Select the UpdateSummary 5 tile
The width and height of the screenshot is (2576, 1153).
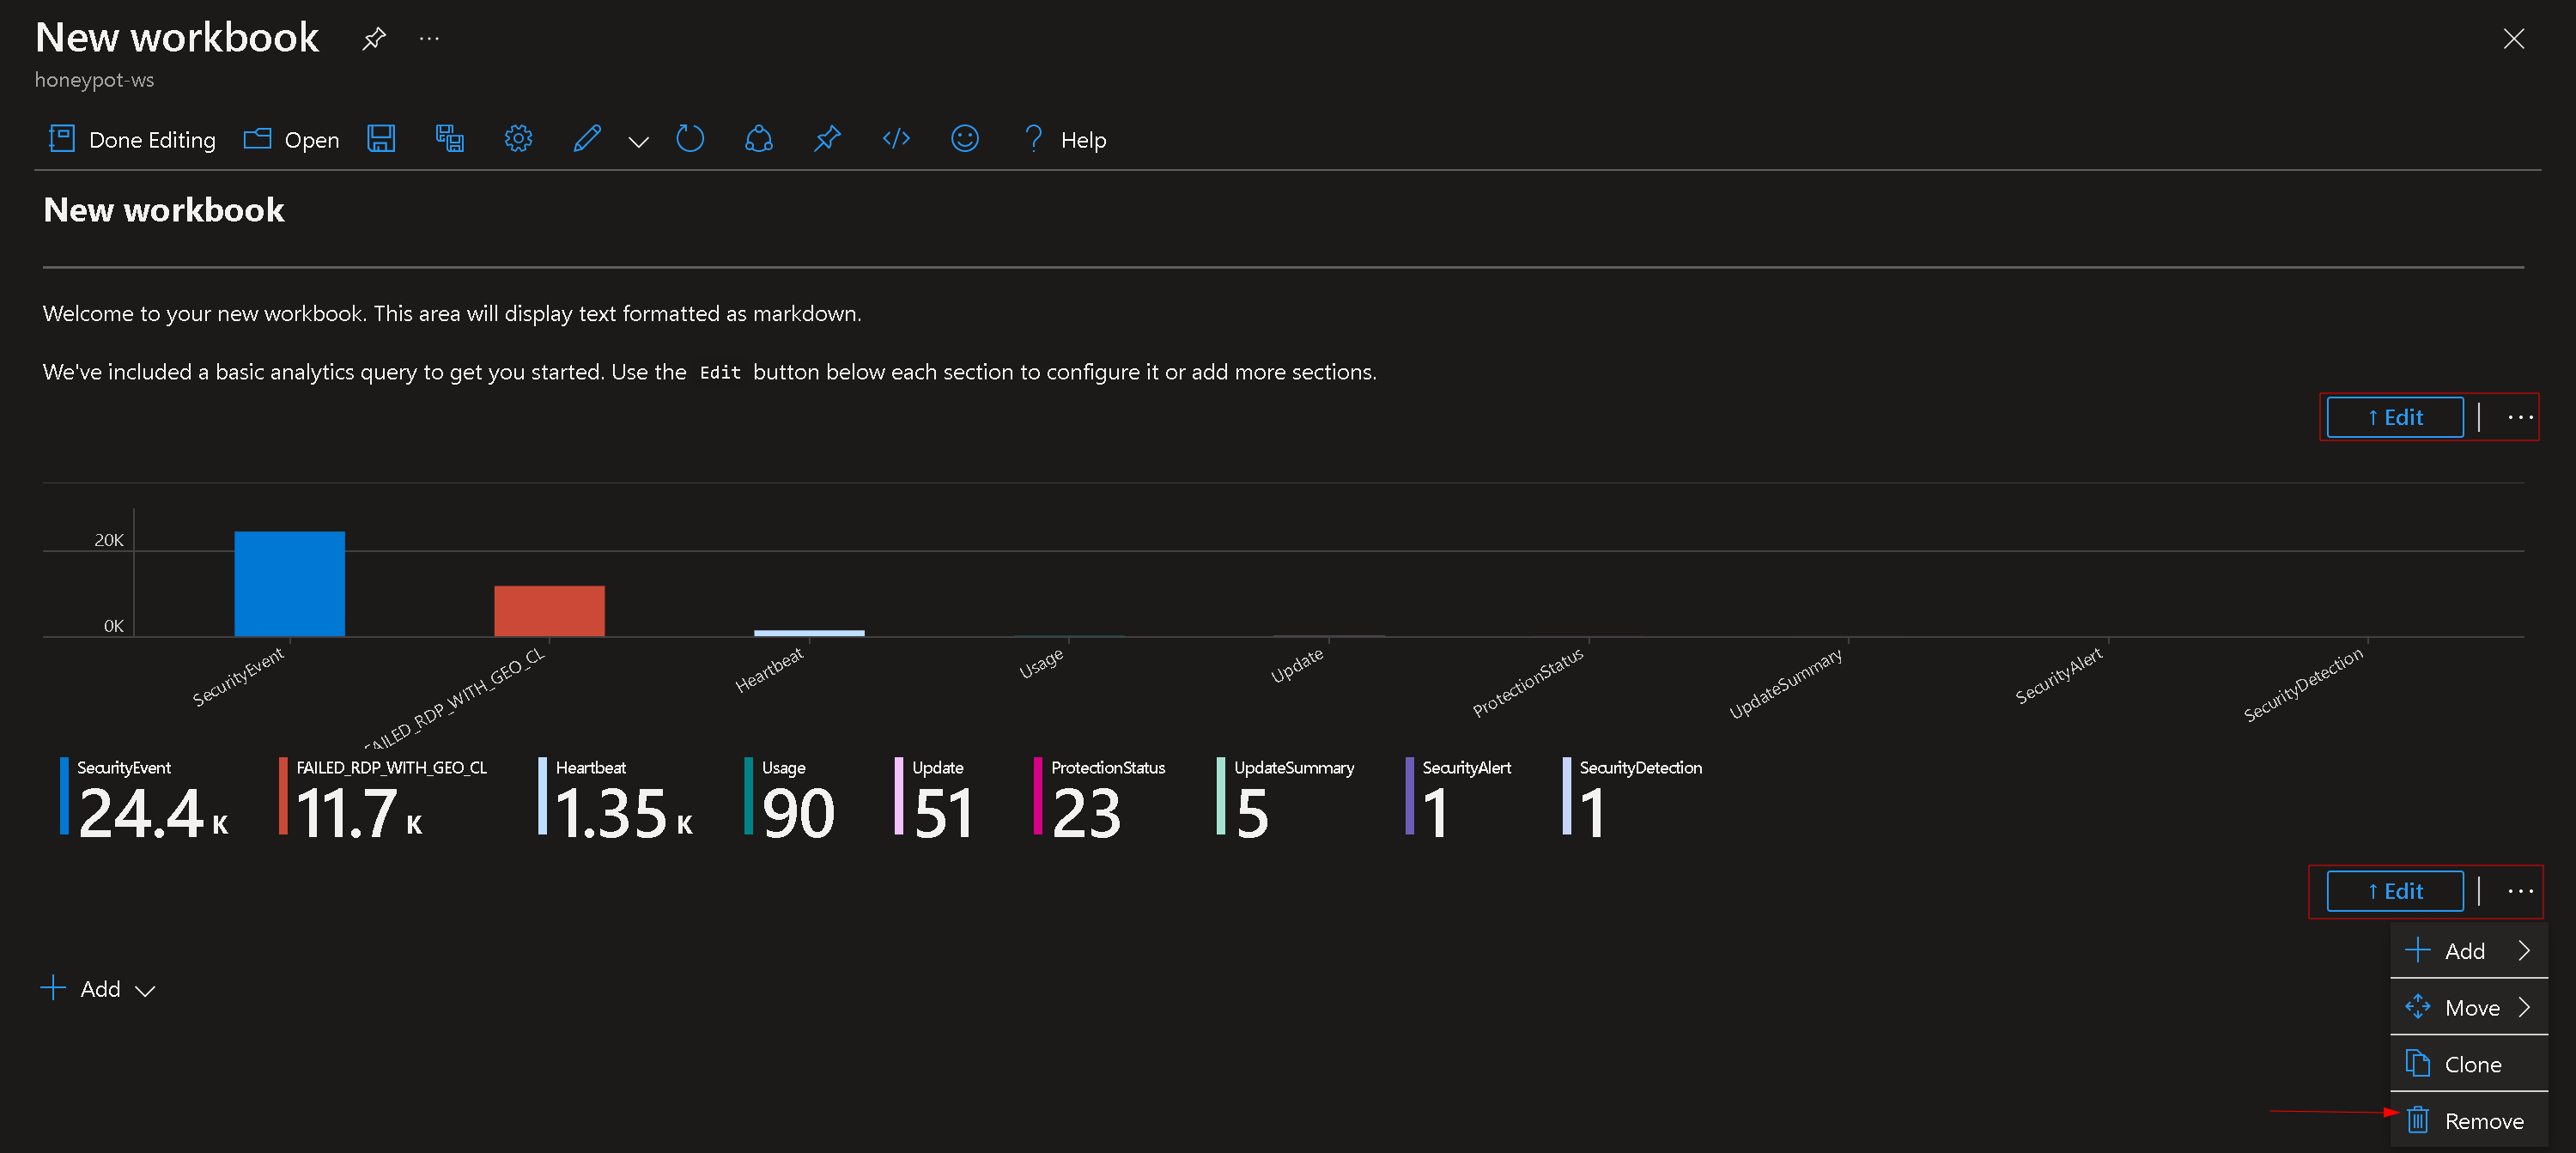coord(1285,798)
